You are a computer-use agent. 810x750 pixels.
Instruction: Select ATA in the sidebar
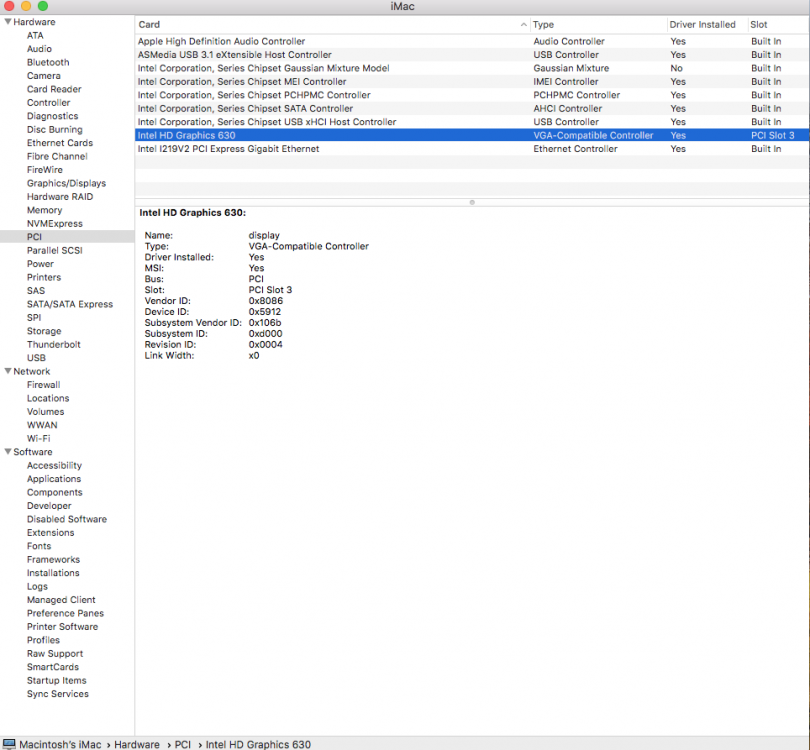click(35, 35)
